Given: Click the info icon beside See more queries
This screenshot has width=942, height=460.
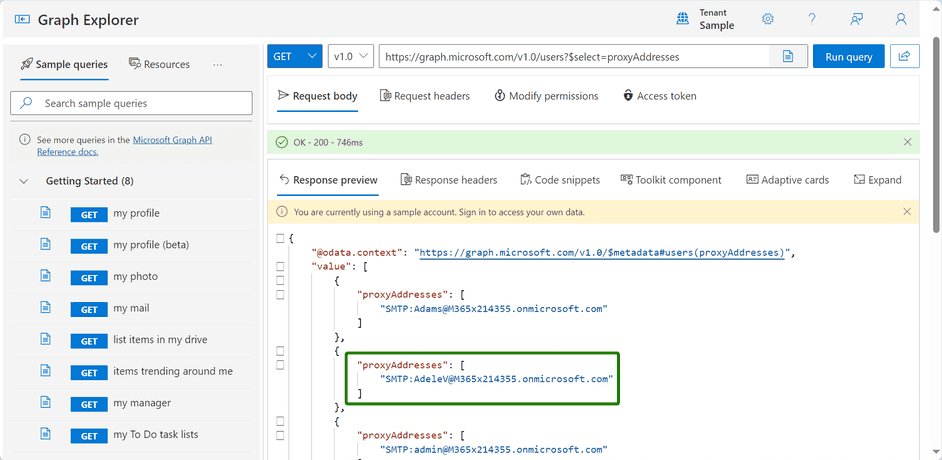Looking at the screenshot, I should tap(25, 140).
